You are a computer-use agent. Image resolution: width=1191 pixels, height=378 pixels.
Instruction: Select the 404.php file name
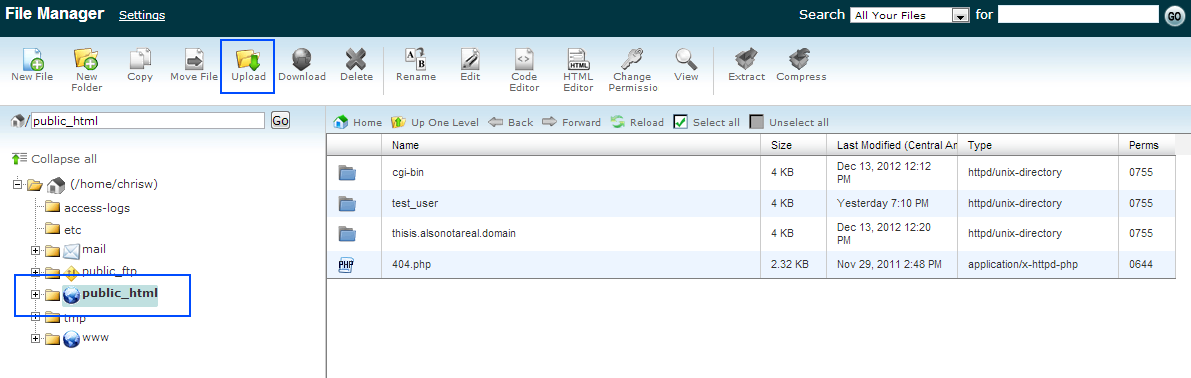point(411,264)
